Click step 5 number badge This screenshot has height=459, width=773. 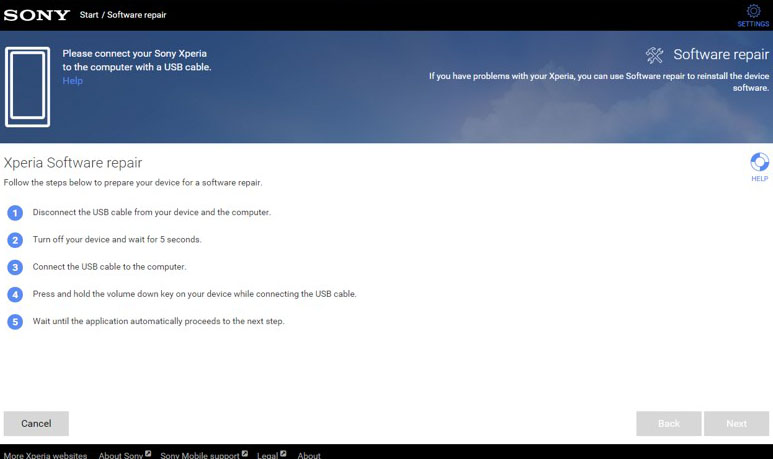click(x=15, y=321)
